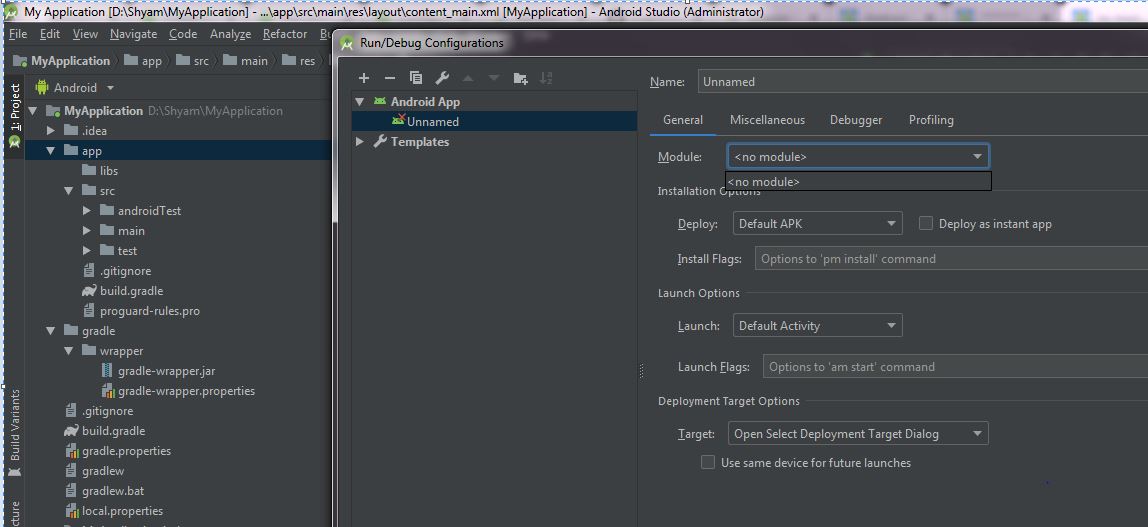The height and width of the screenshot is (527, 1148).
Task: Click the Copy Configuration icon
Action: click(x=416, y=78)
